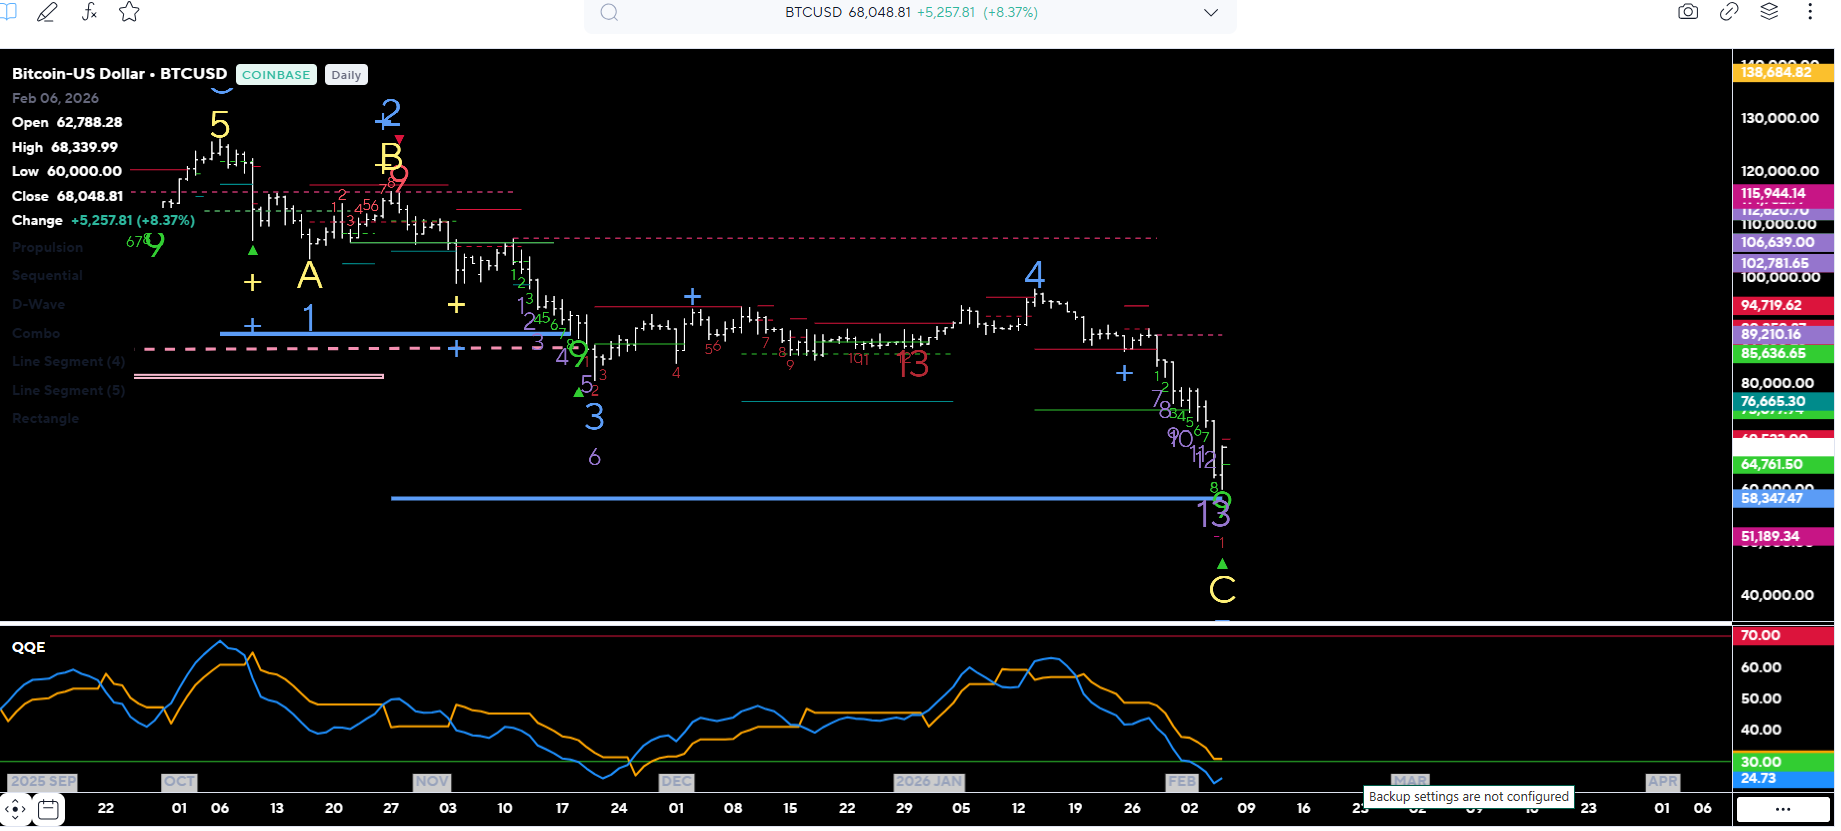Screen dimensions: 1841x831
Task: Copy chart link using chain icon
Action: (x=1729, y=12)
